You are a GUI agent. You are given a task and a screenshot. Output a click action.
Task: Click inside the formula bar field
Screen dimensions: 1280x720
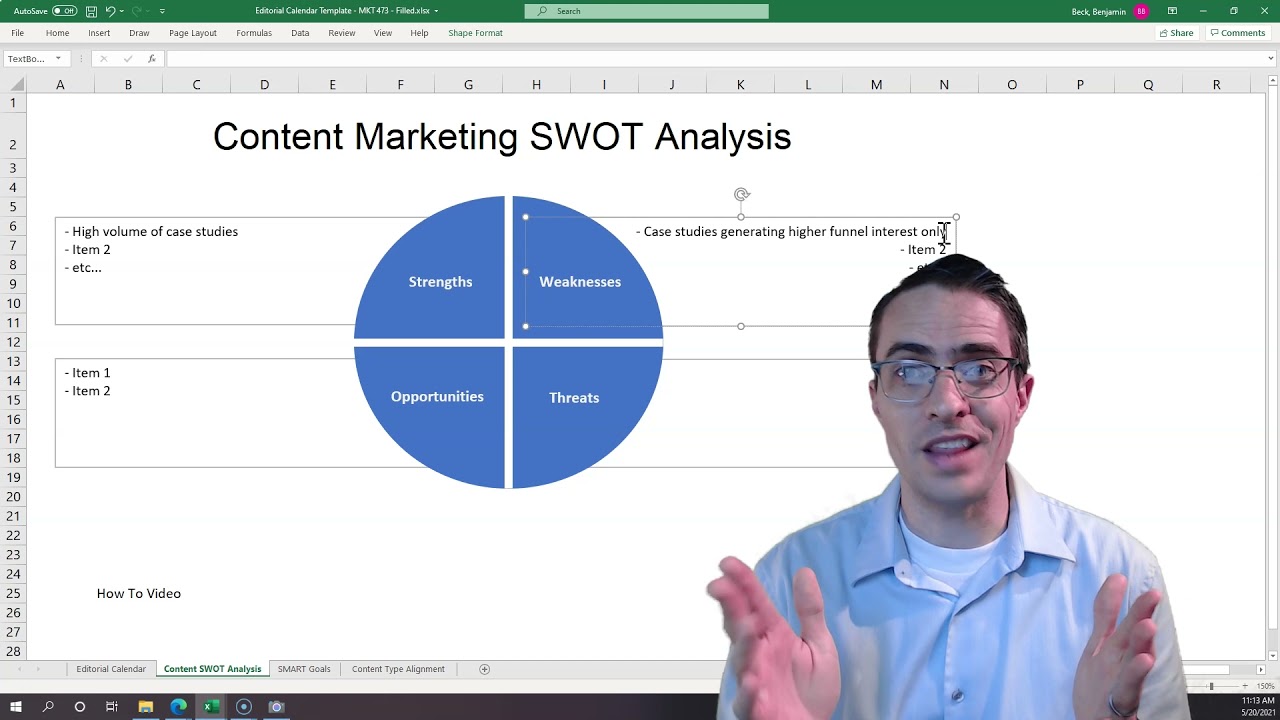(x=714, y=59)
